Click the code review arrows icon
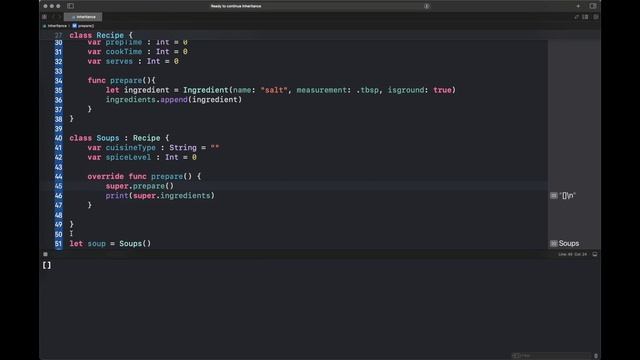This screenshot has height=360, width=640. click(x=576, y=17)
